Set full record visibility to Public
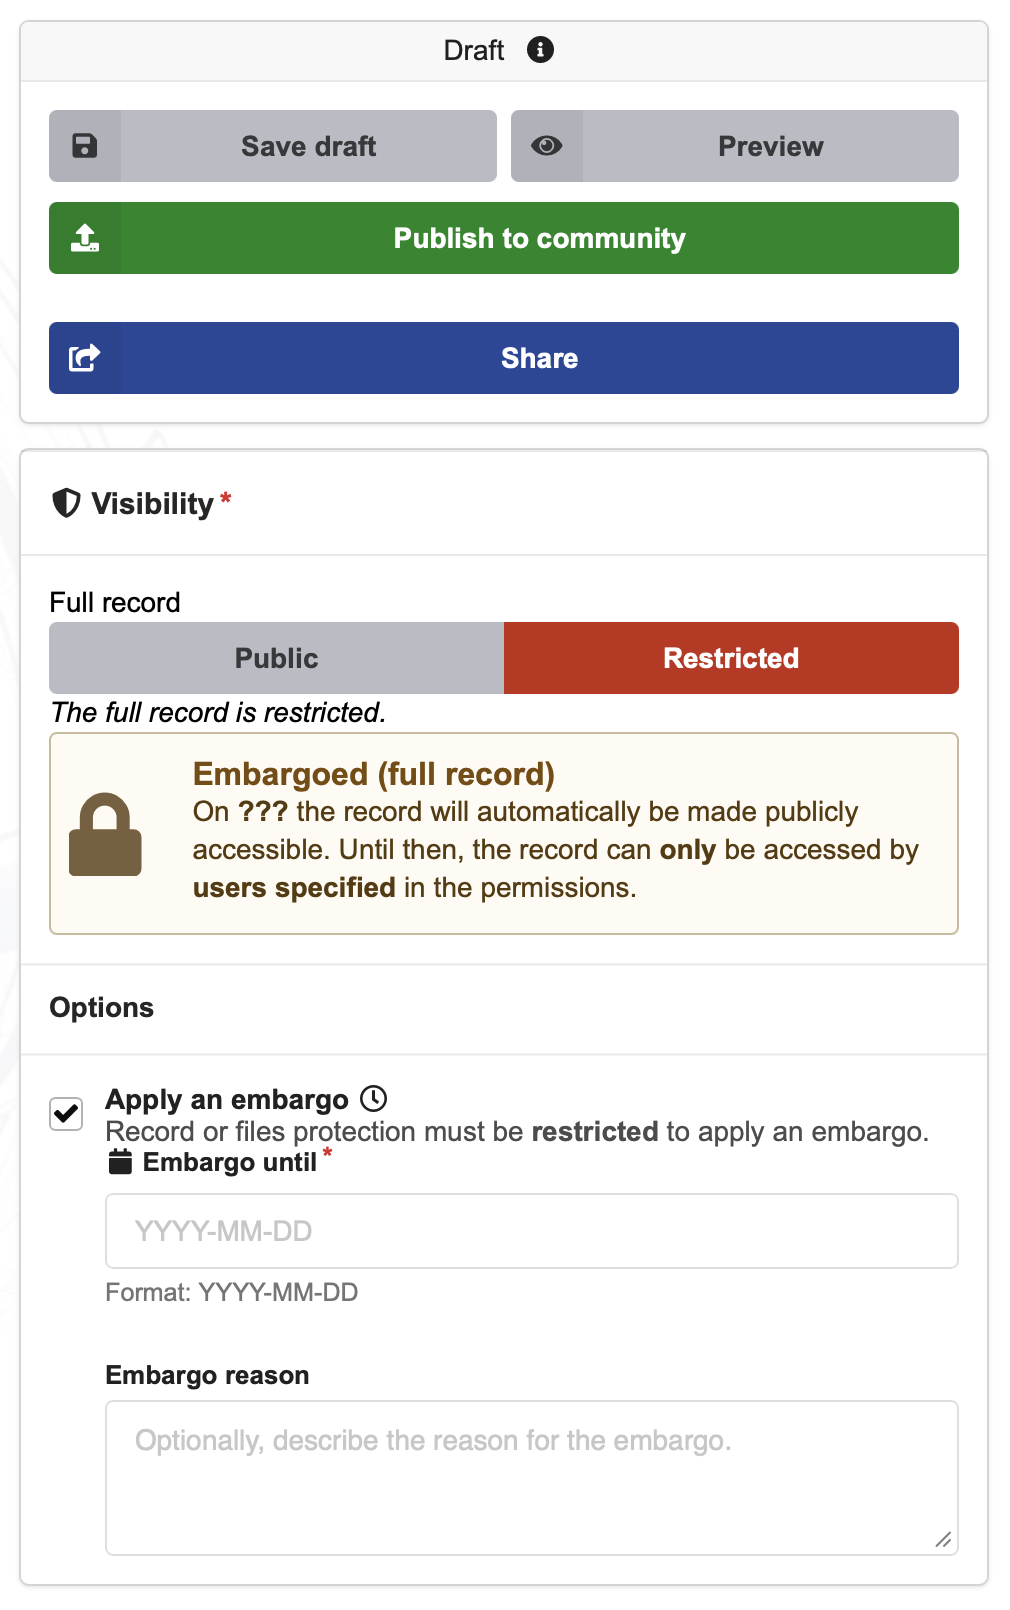Image resolution: width=1010 pixels, height=1610 pixels. (x=276, y=657)
